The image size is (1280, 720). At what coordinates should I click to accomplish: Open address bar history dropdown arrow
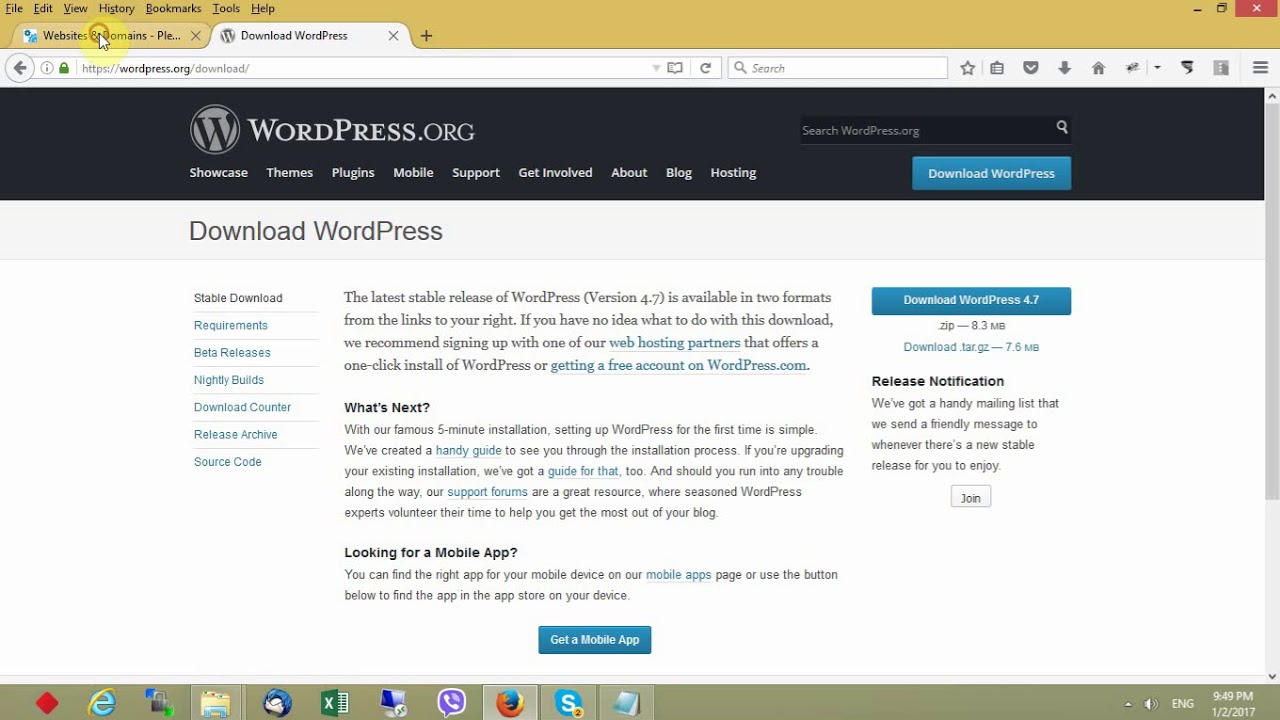[x=656, y=68]
